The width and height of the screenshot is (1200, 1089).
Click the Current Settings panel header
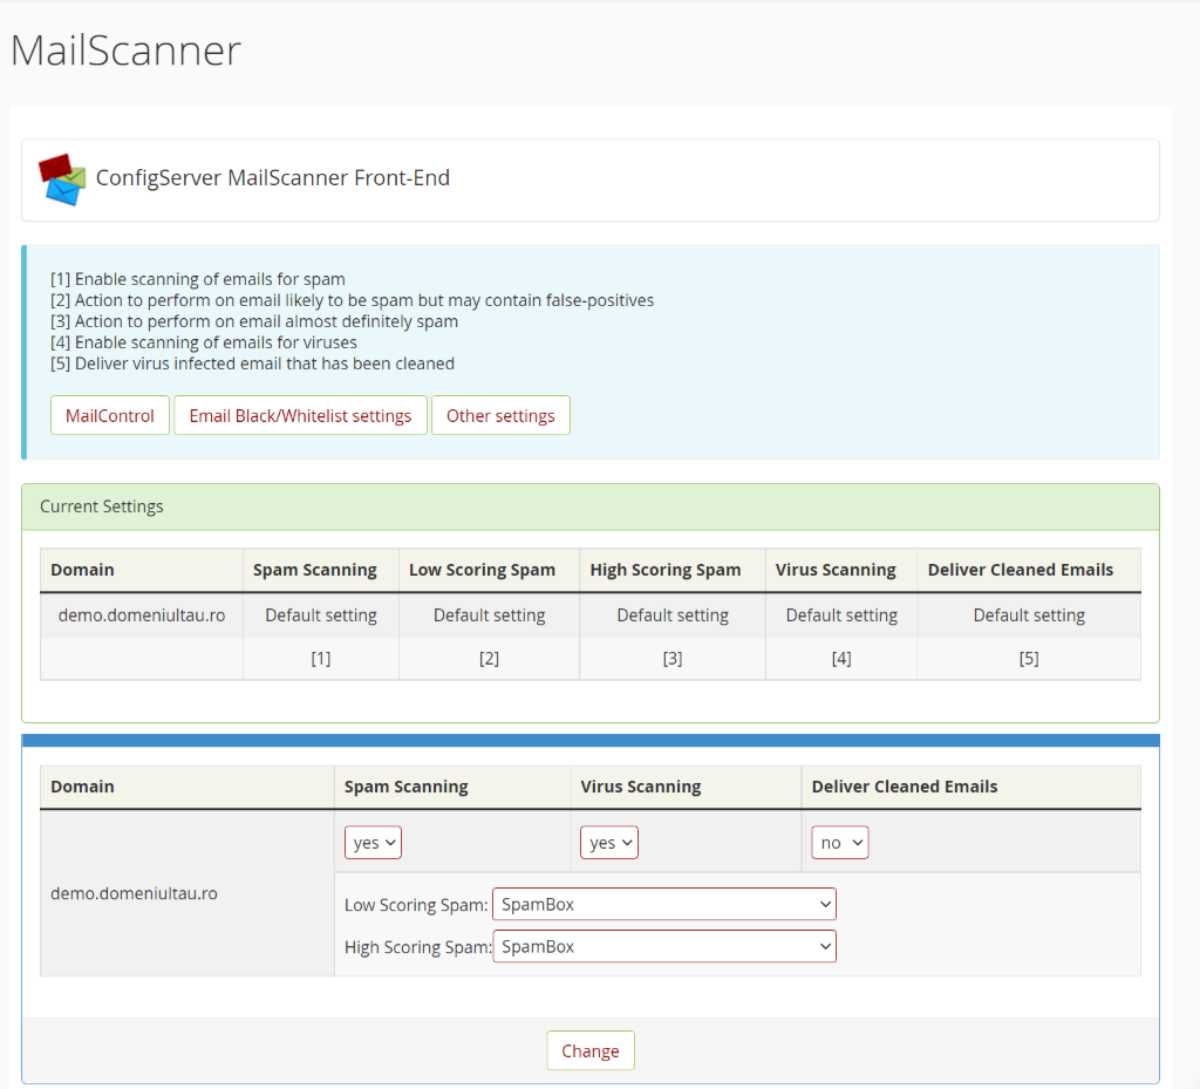click(x=590, y=507)
